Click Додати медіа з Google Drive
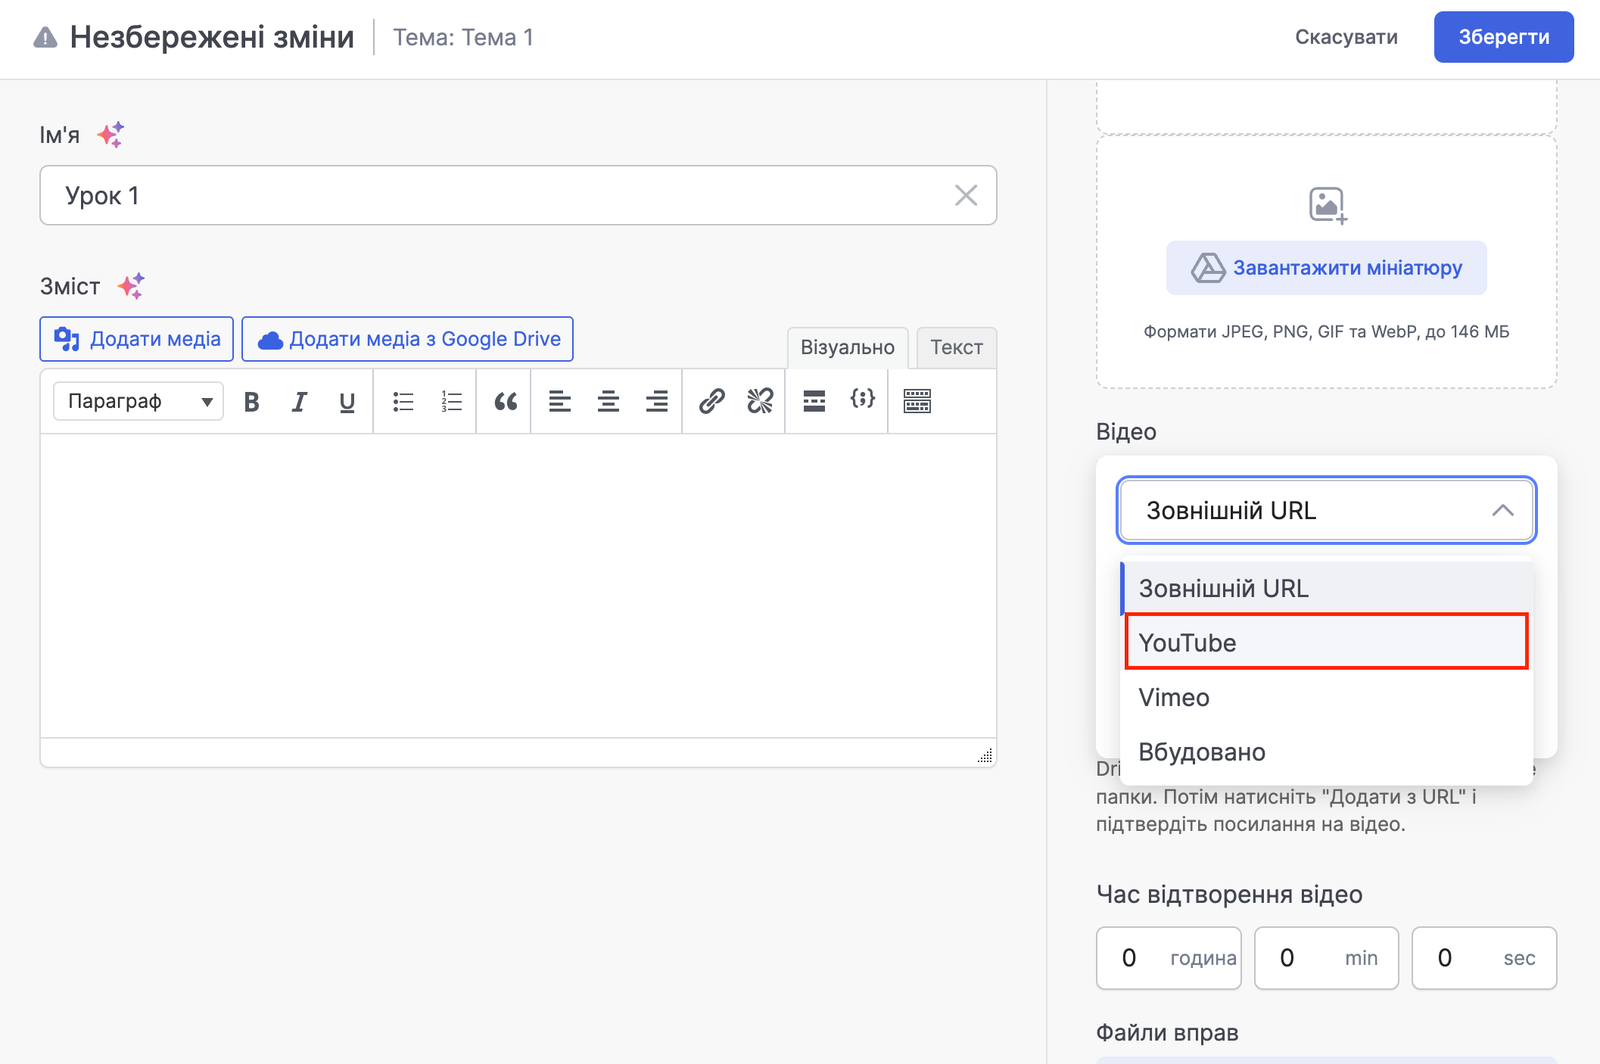 [x=407, y=339]
